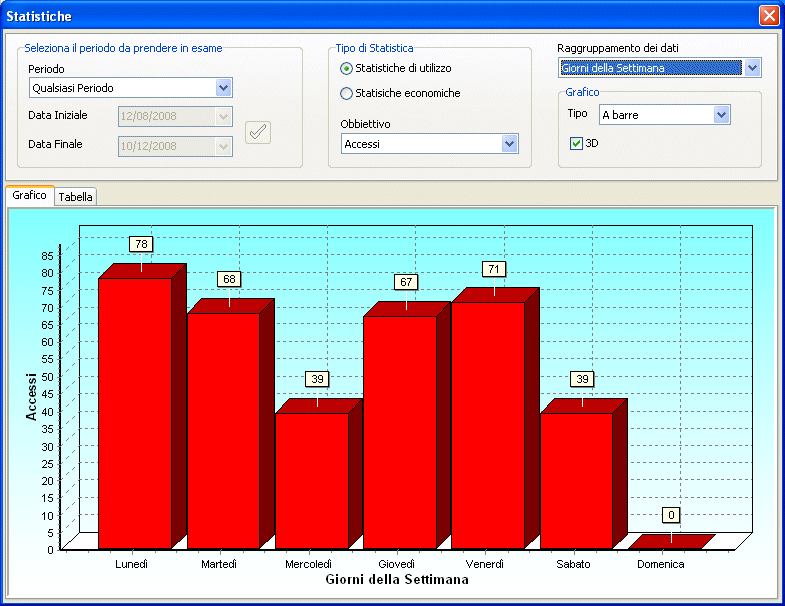Click the Giovedì bar in chart
Screen dimensions: 785x606
pos(400,432)
